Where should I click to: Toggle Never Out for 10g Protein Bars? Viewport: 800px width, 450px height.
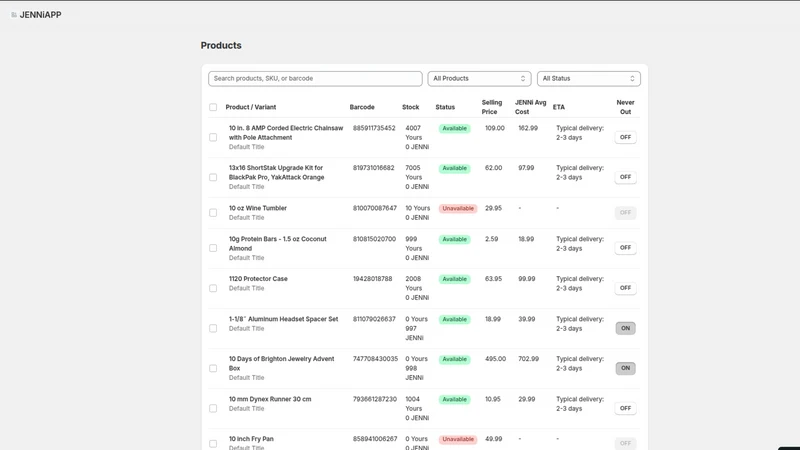click(625, 247)
